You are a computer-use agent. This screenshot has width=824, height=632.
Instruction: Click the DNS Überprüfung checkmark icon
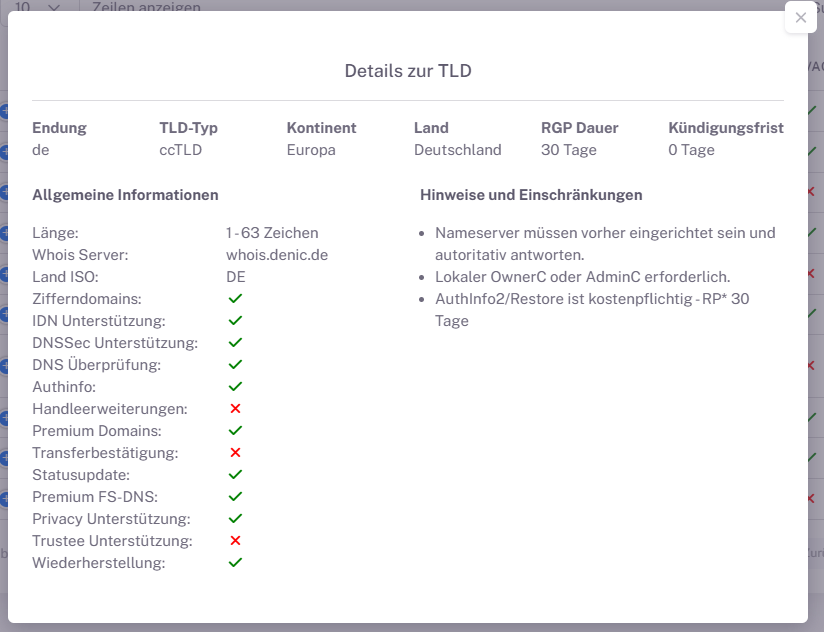pos(236,364)
